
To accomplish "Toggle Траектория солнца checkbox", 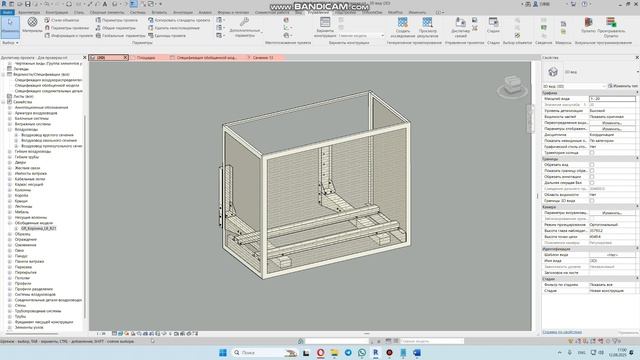I will (x=592, y=153).
